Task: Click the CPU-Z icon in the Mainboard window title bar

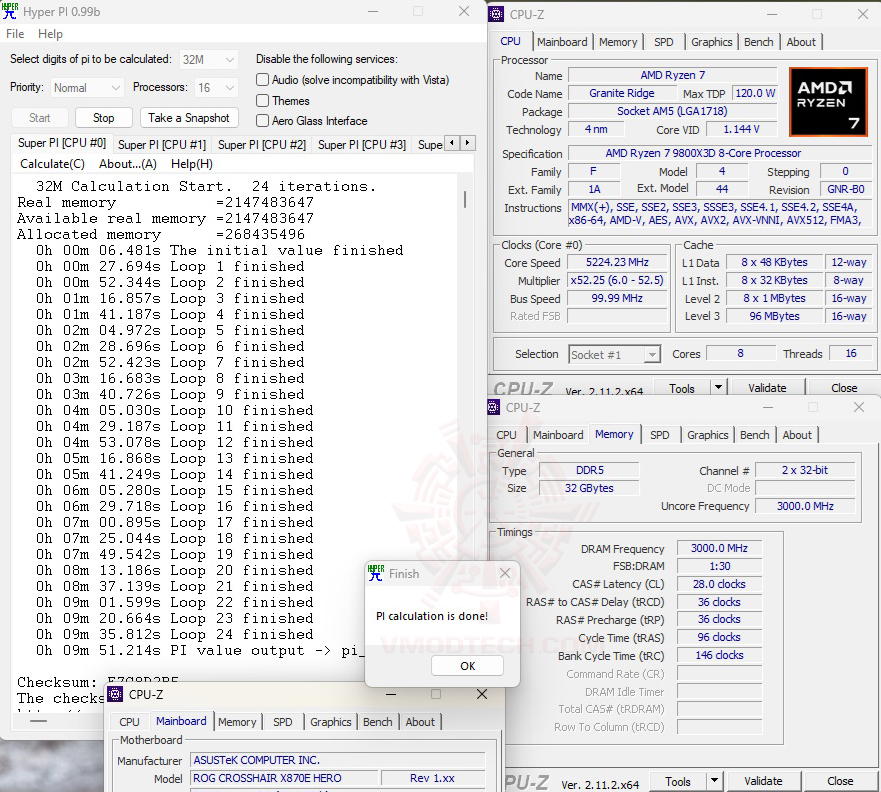Action: 115,694
